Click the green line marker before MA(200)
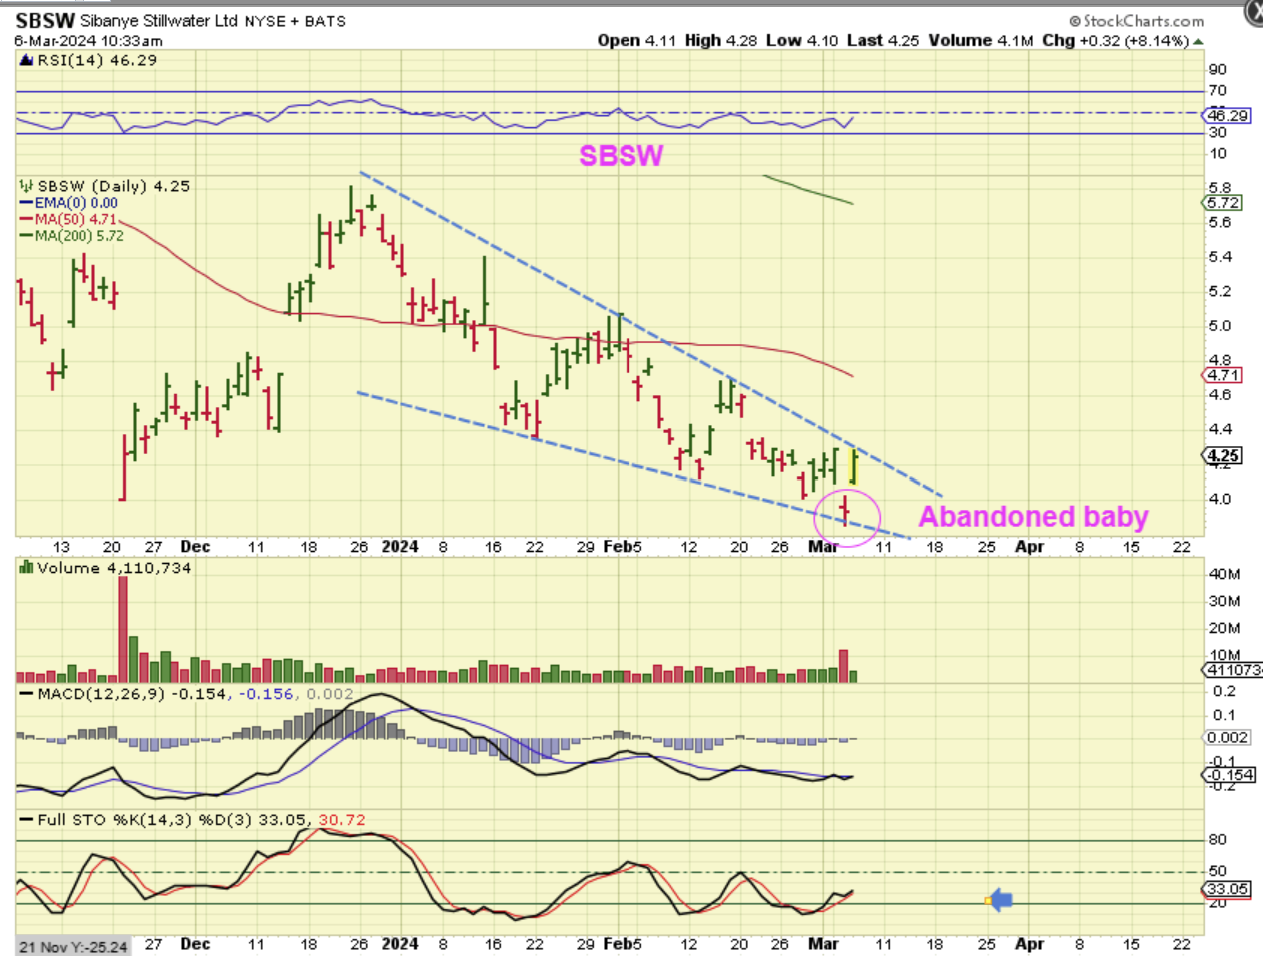The width and height of the screenshot is (1263, 957). click(27, 236)
